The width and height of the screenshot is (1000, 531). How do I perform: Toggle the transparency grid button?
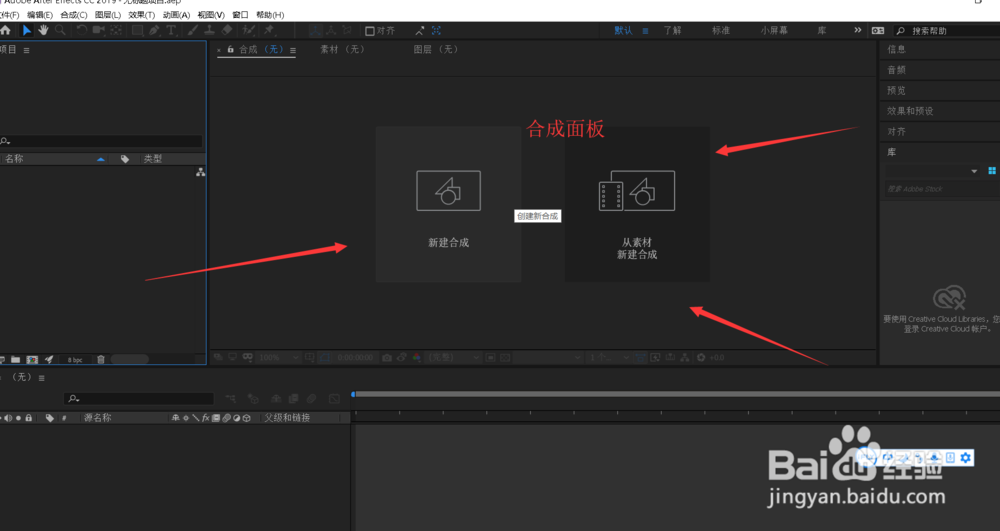point(505,358)
